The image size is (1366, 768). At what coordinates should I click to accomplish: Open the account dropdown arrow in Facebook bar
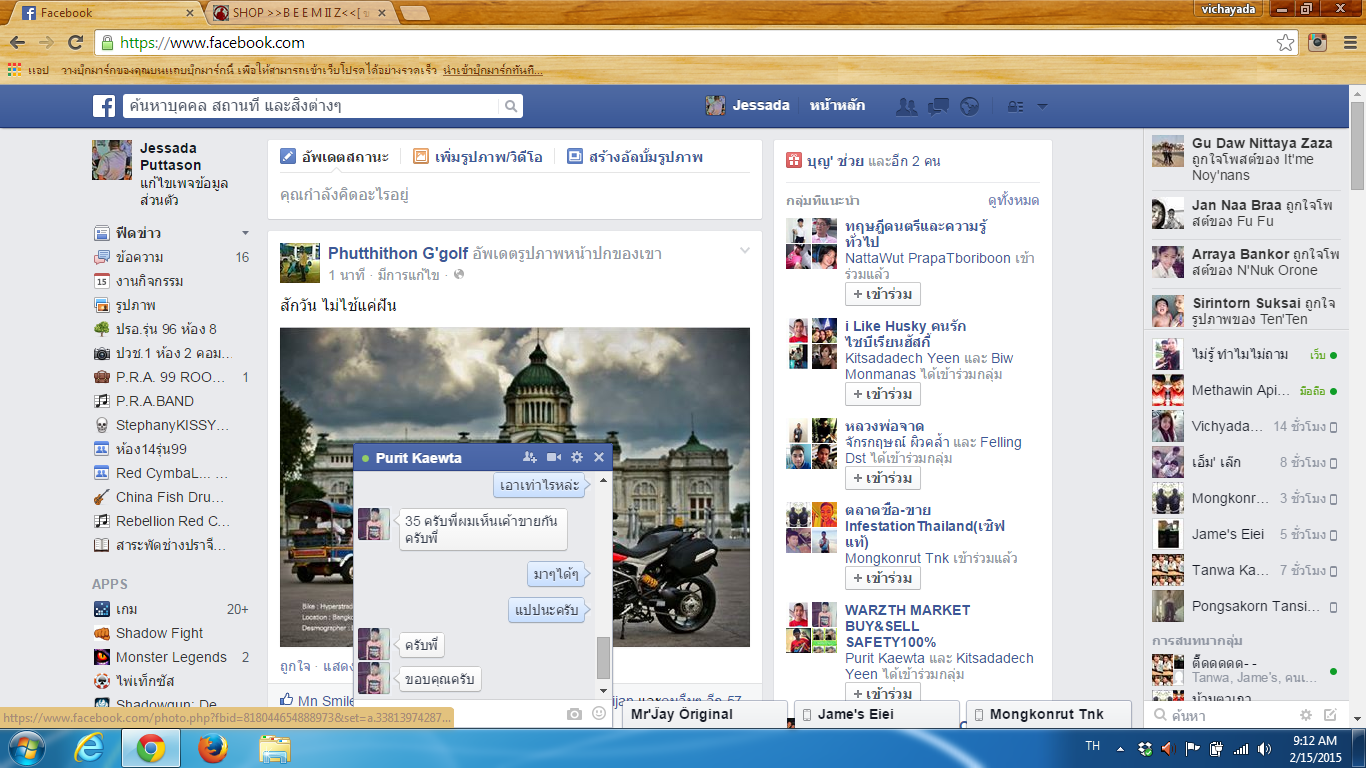tap(1042, 106)
